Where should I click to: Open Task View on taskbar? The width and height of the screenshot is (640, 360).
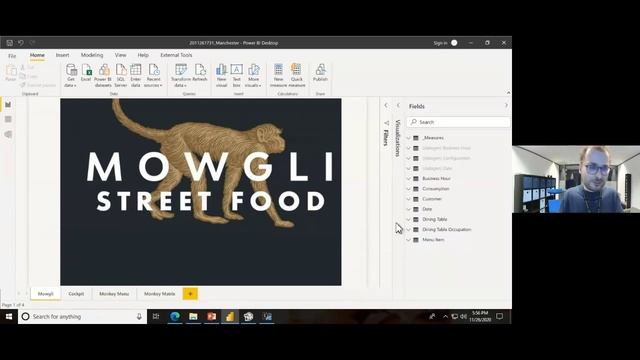156,316
